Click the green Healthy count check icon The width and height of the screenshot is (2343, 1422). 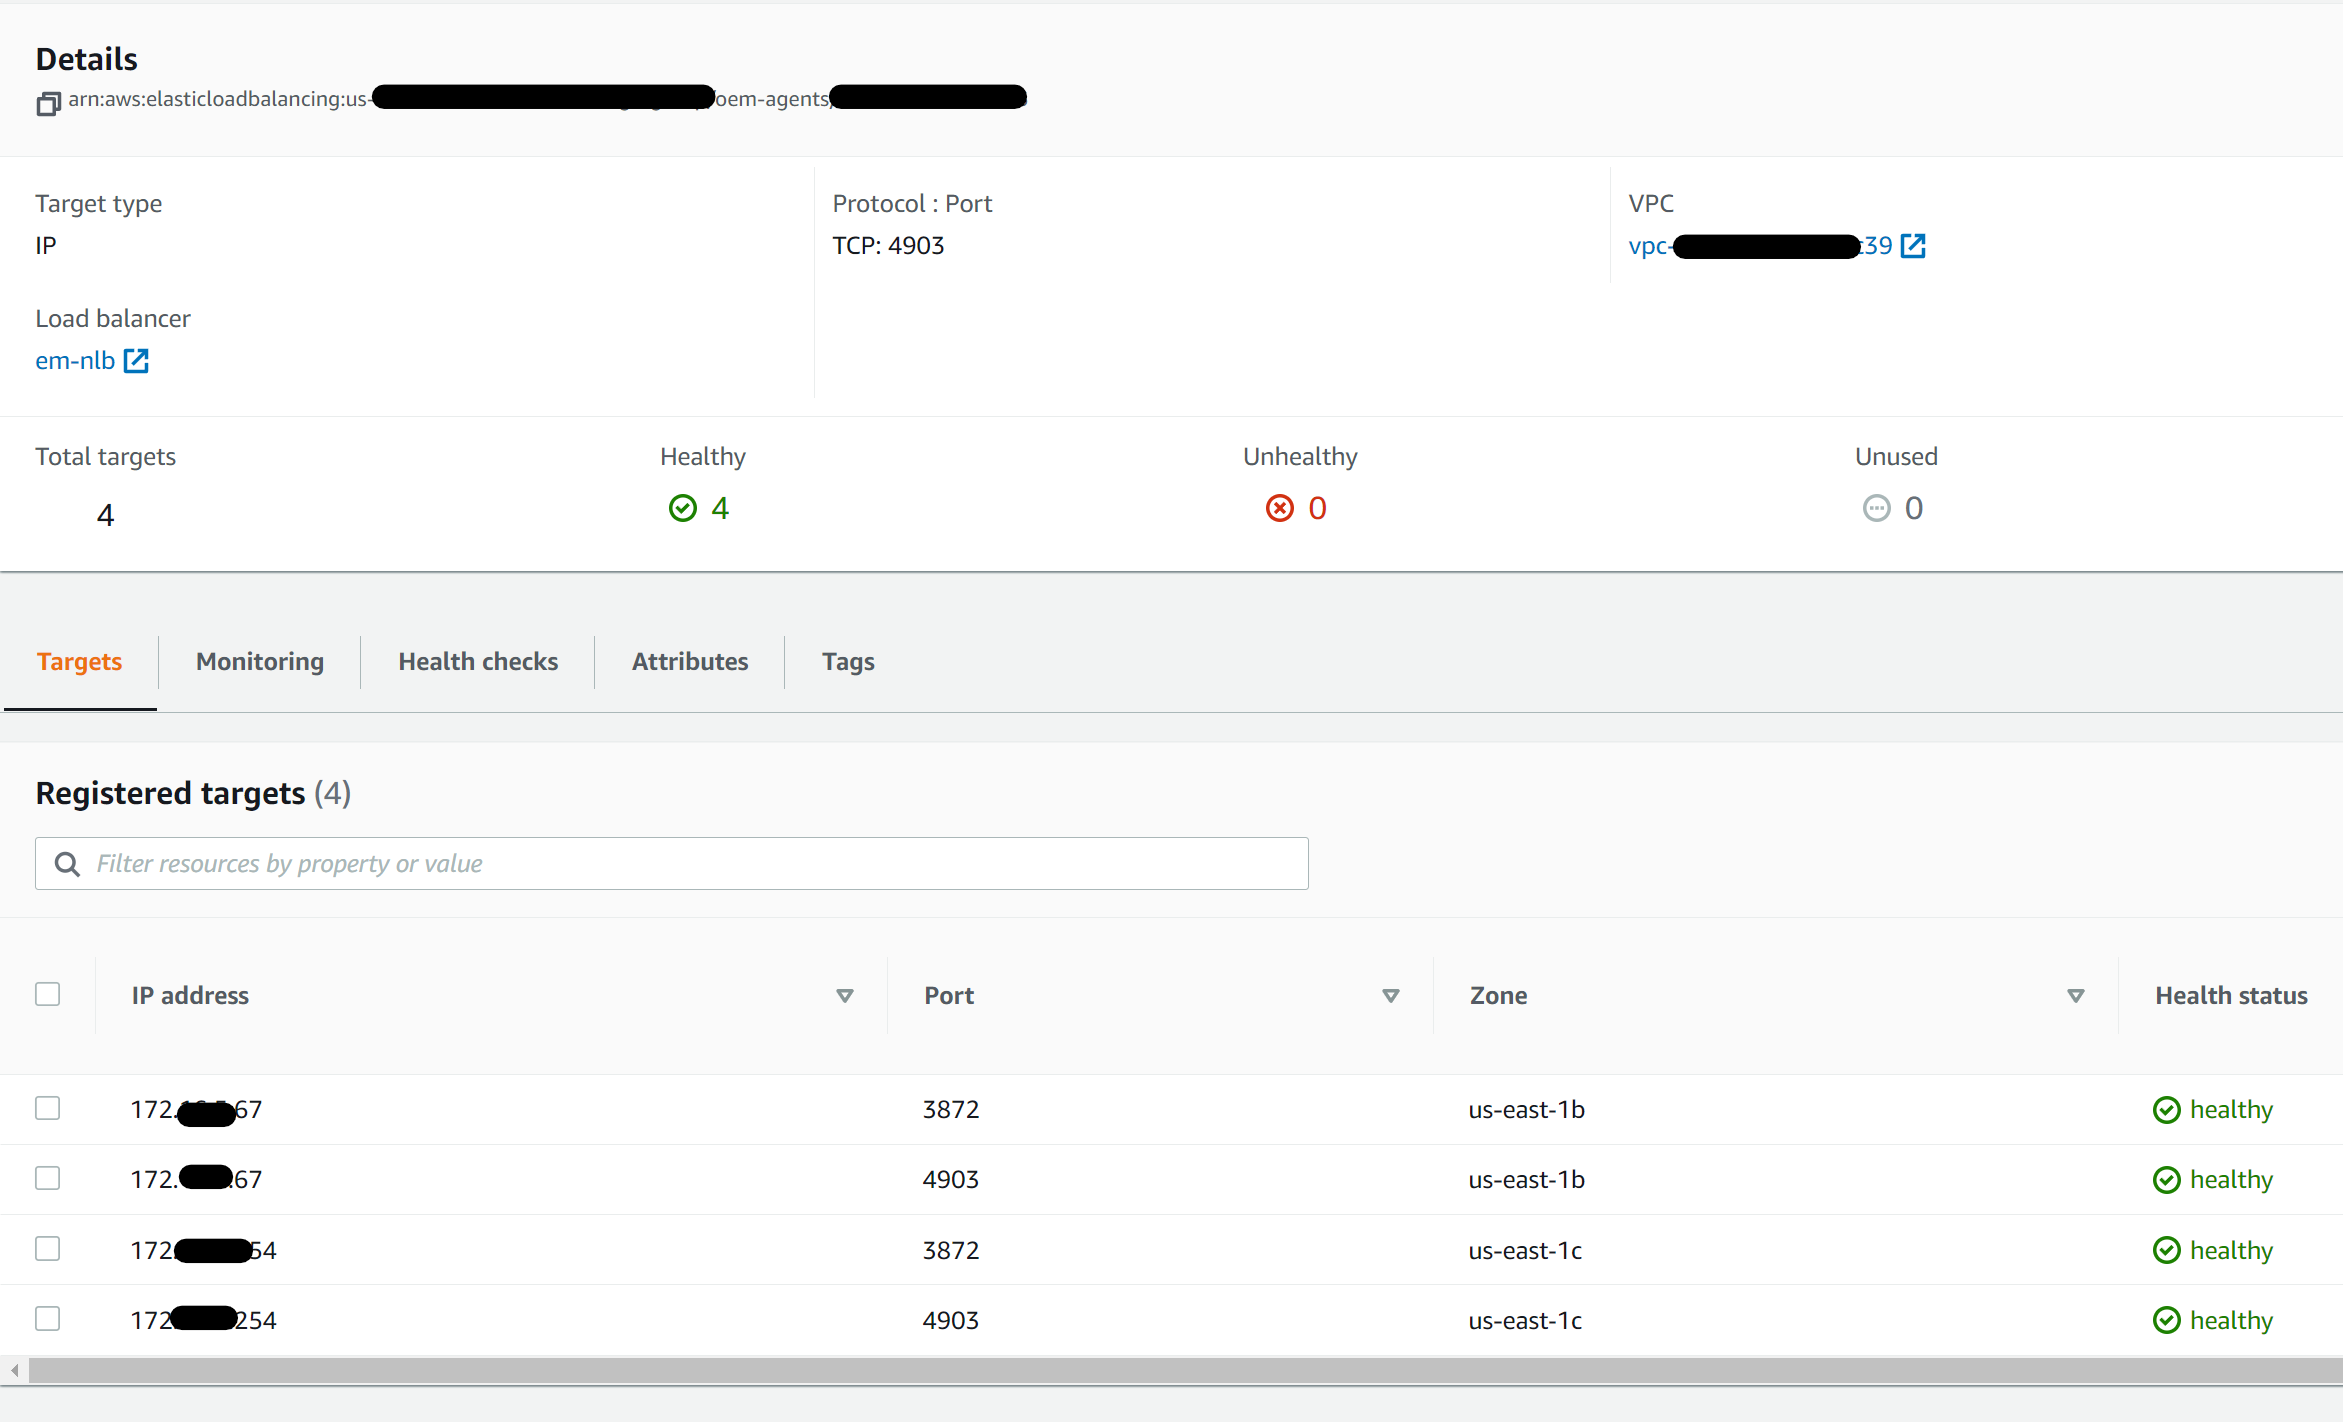coord(683,509)
